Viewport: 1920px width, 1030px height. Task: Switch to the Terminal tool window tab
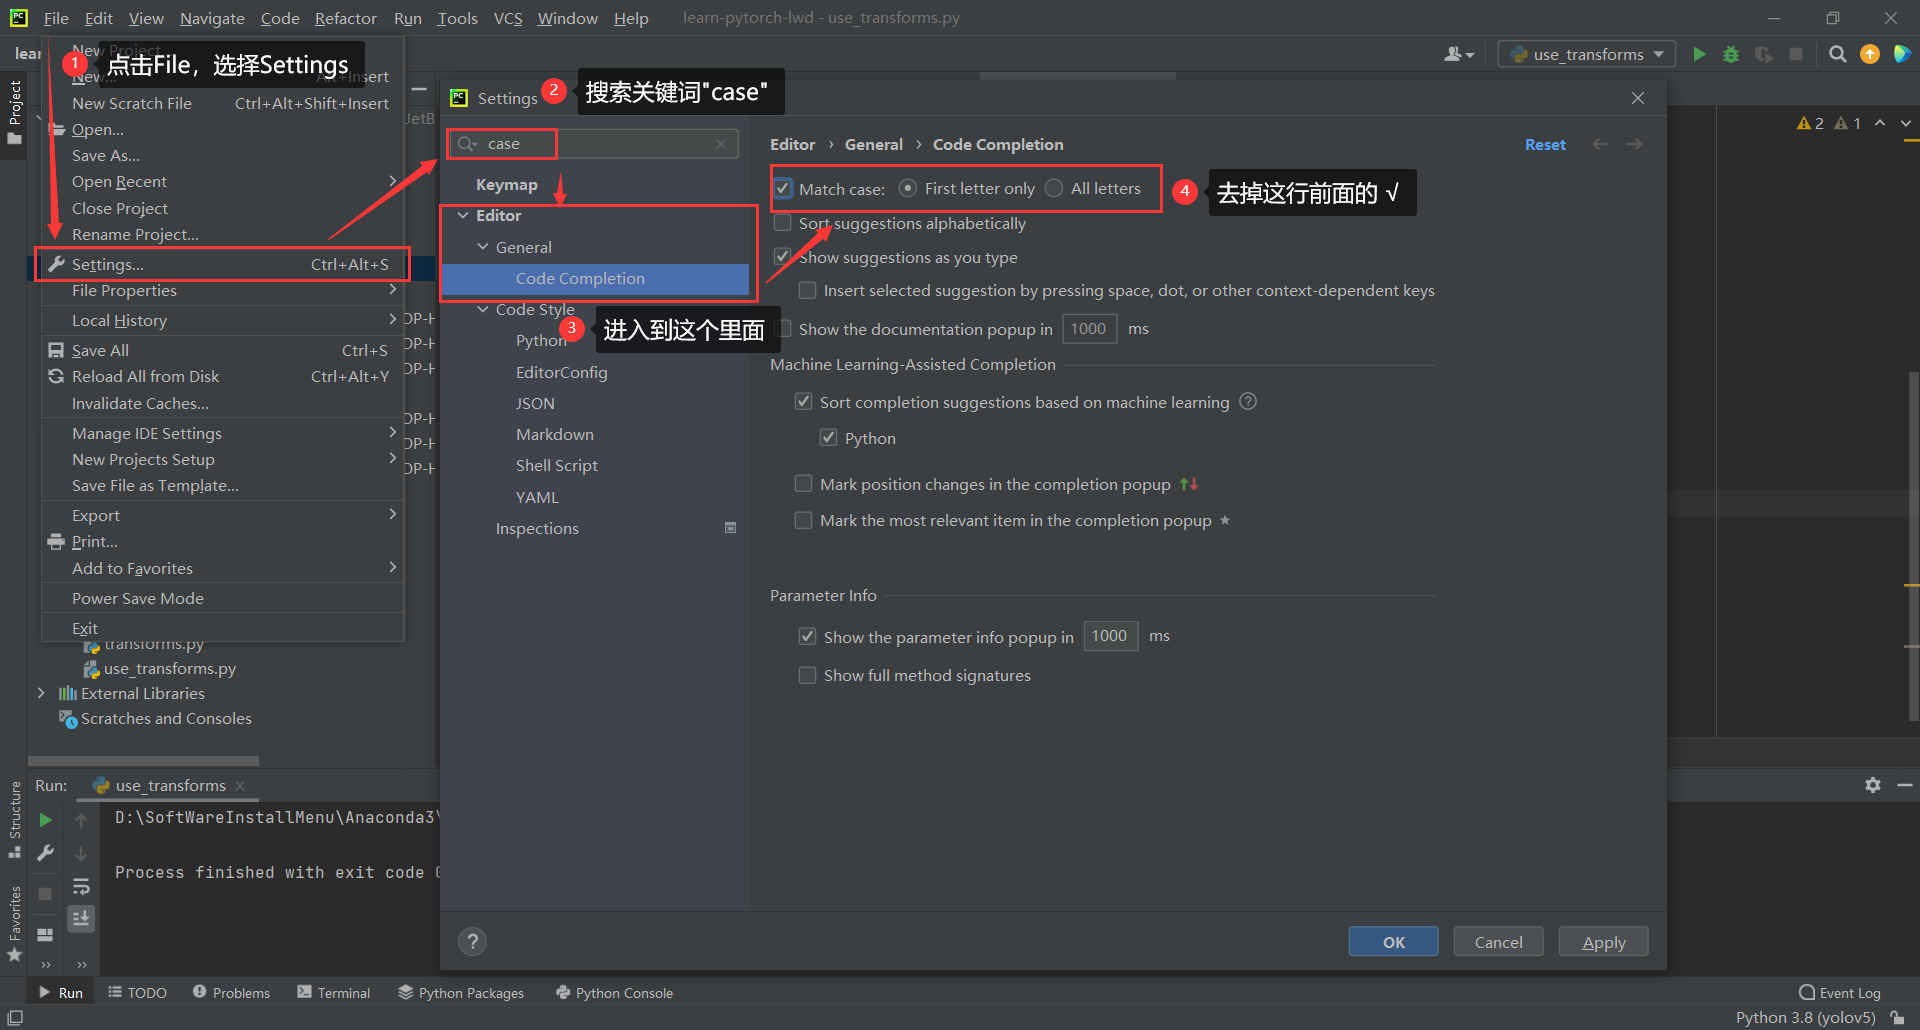pyautogui.click(x=334, y=993)
